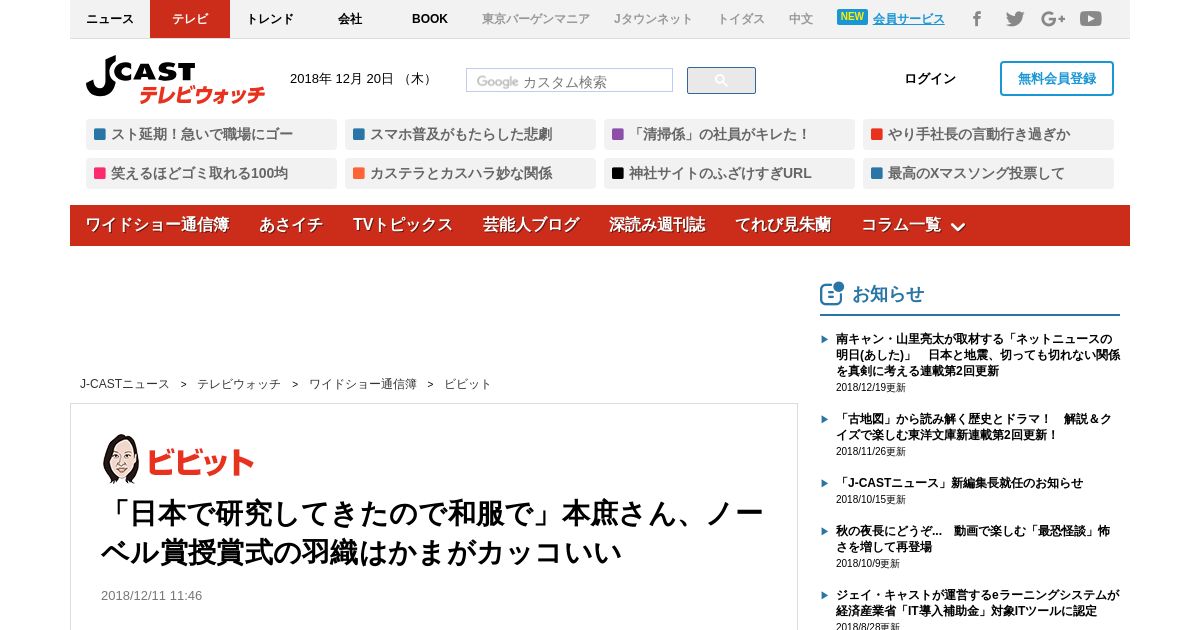Click J-CASTニュース breadcrumb

[125, 384]
